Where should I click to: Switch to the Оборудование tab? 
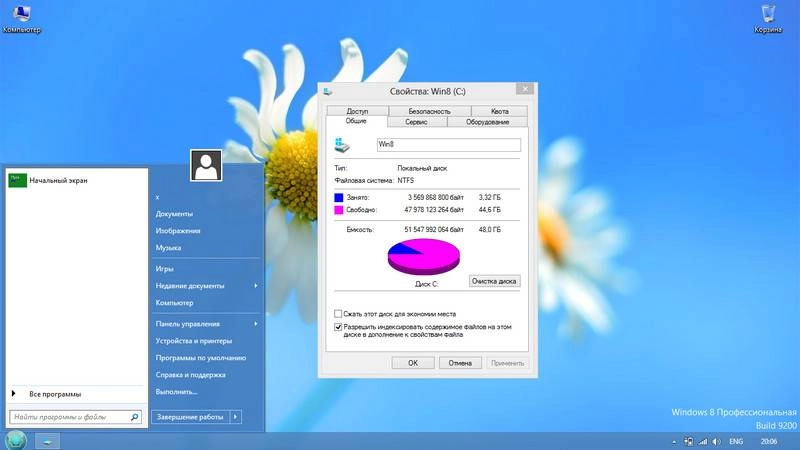487,122
